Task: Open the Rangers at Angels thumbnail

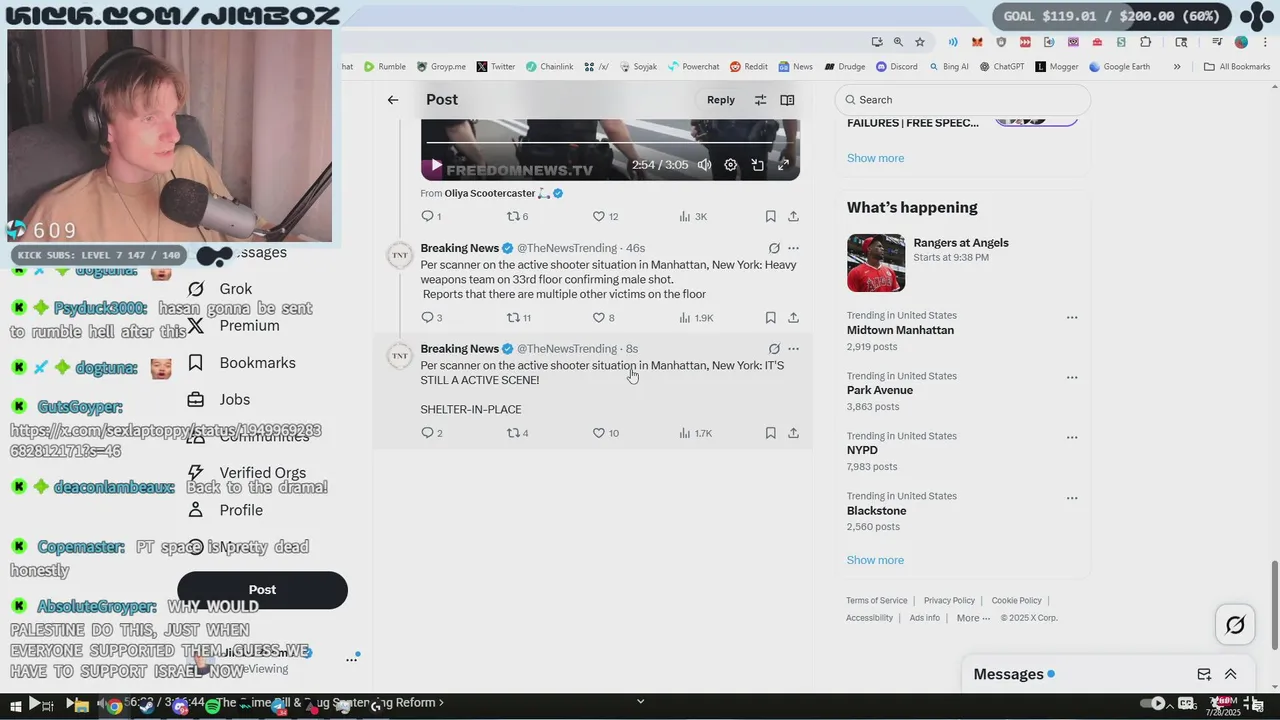Action: (876, 263)
